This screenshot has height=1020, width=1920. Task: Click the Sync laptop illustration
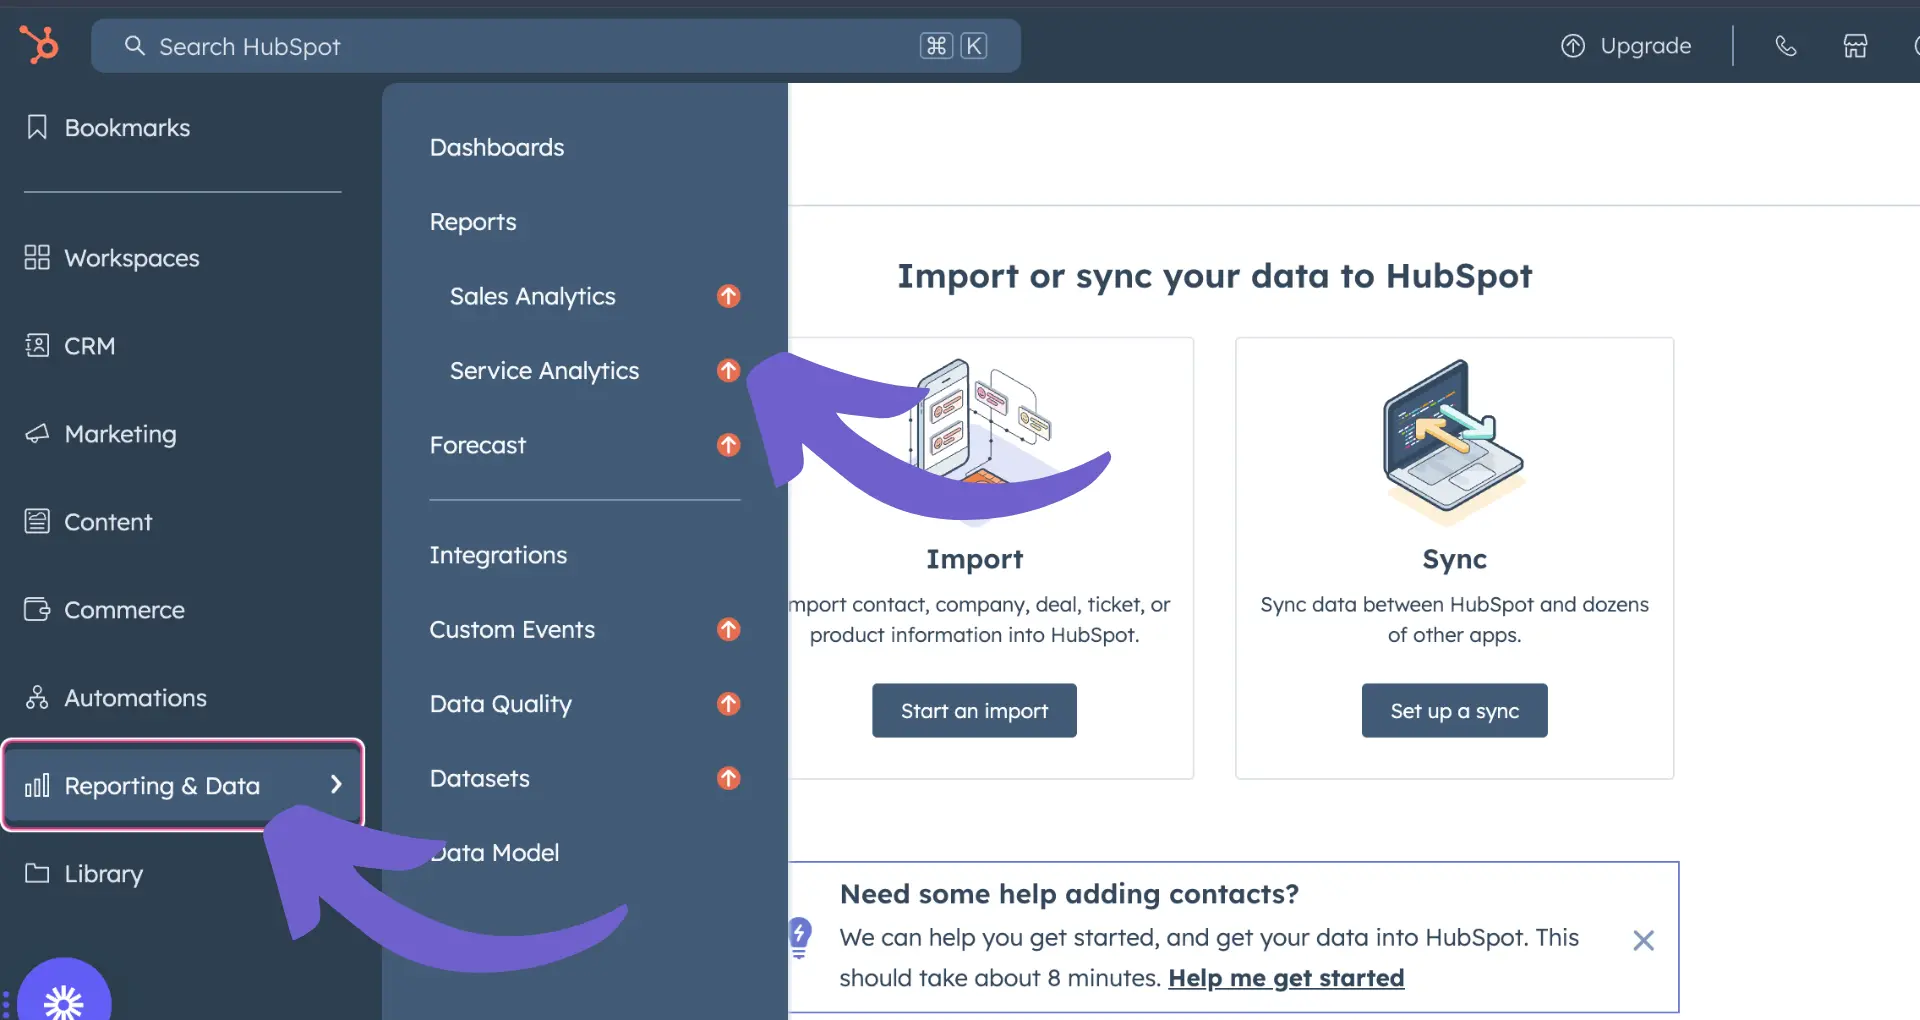[1453, 441]
